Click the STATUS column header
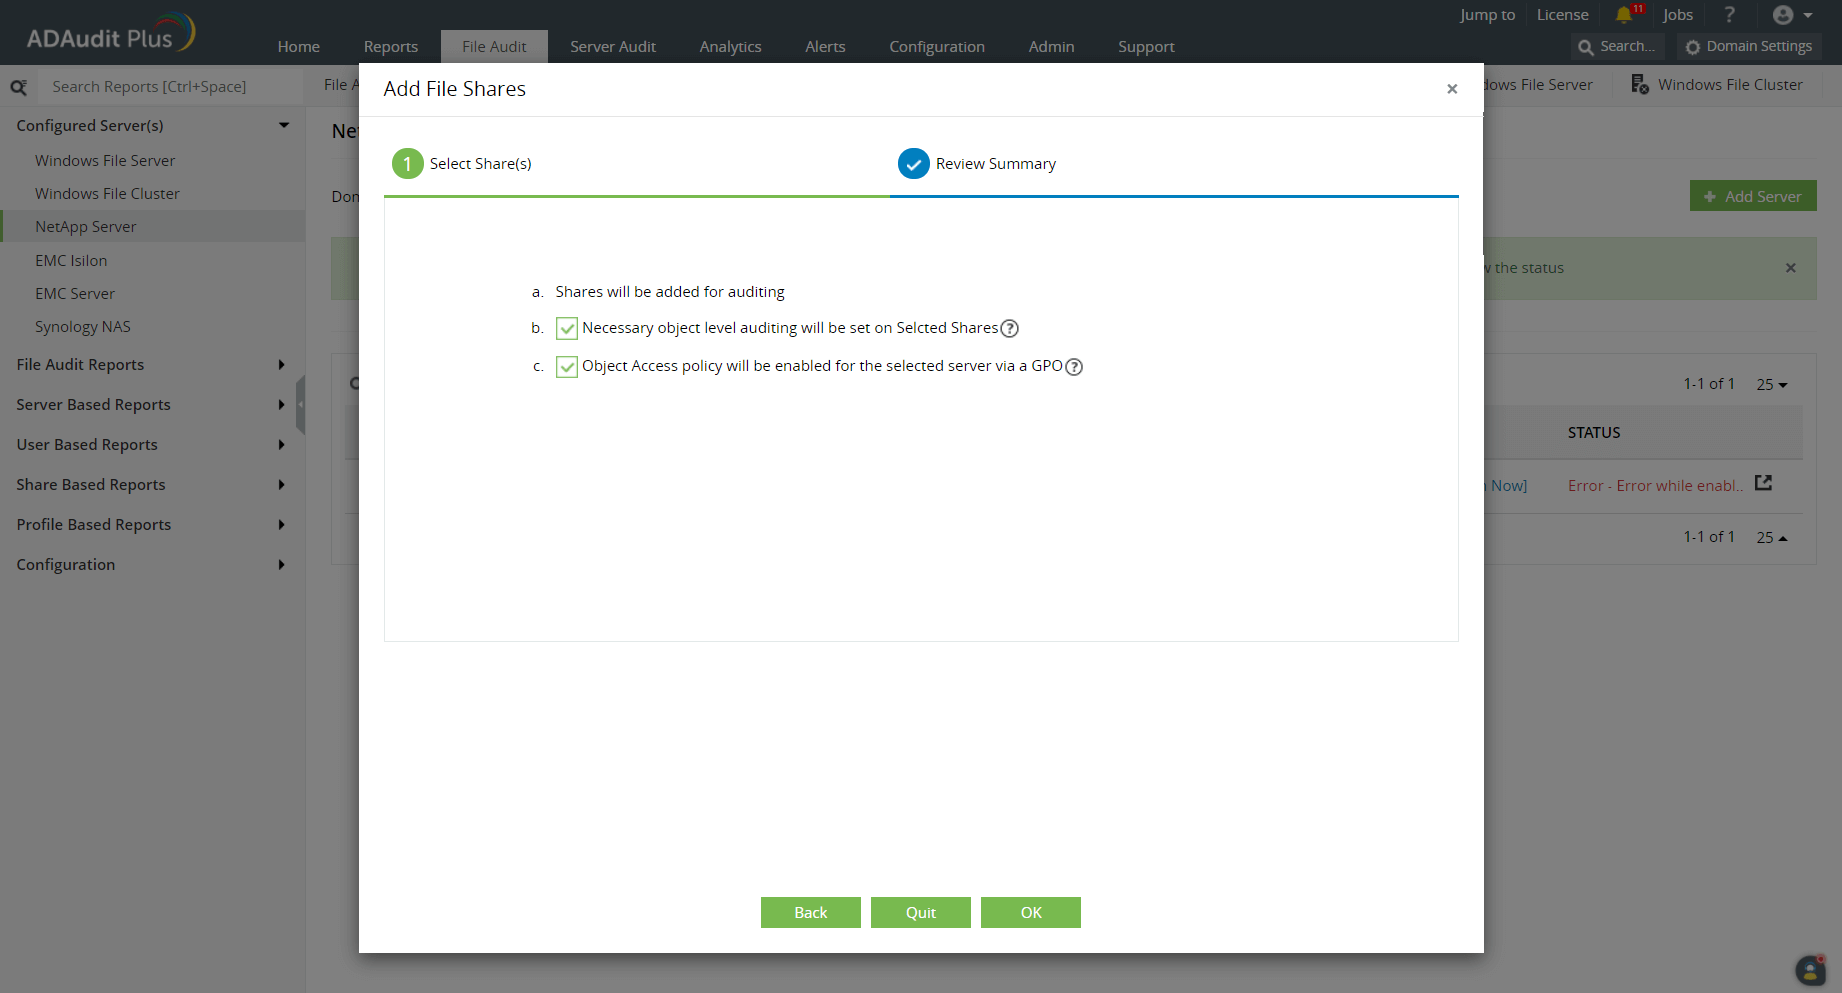The height and width of the screenshot is (993, 1842). pyautogui.click(x=1594, y=433)
